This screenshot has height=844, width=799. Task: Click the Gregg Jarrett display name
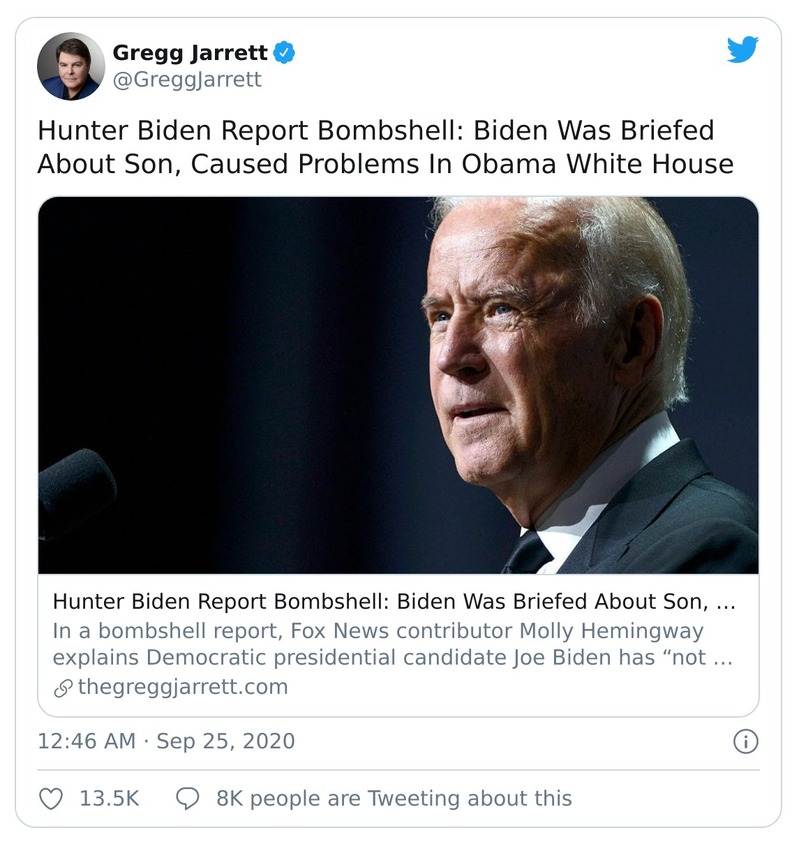[x=190, y=52]
